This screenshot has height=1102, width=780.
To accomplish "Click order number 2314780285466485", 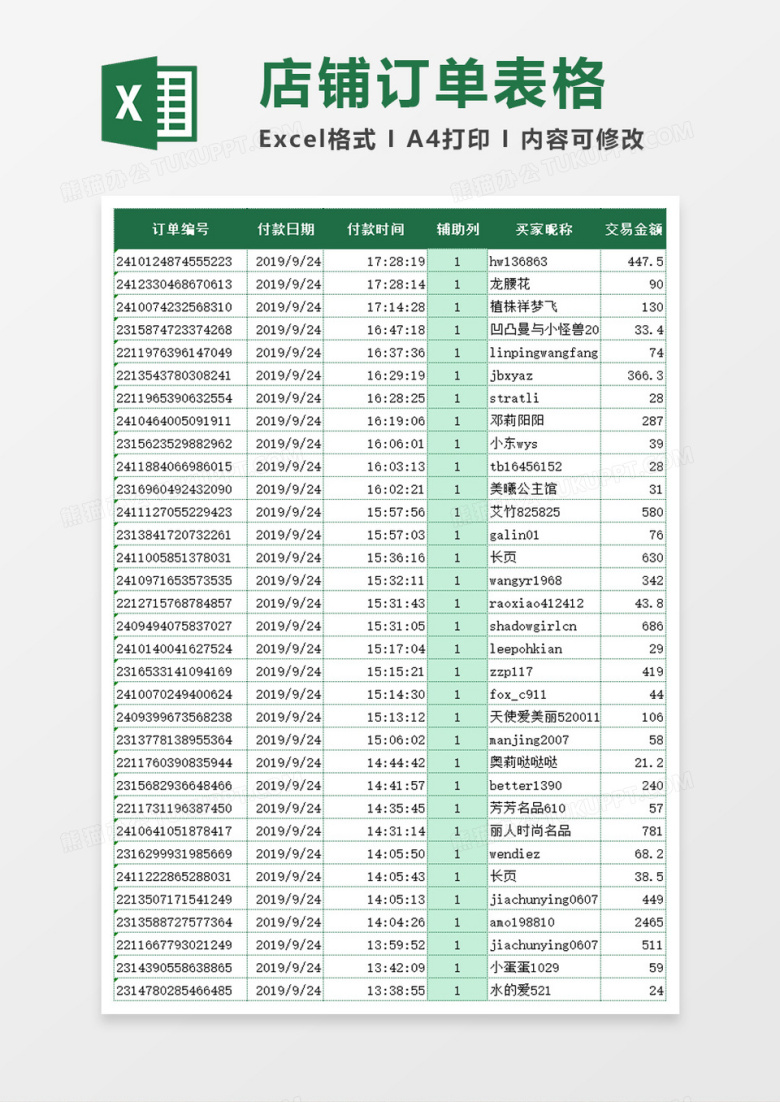I will coord(174,990).
